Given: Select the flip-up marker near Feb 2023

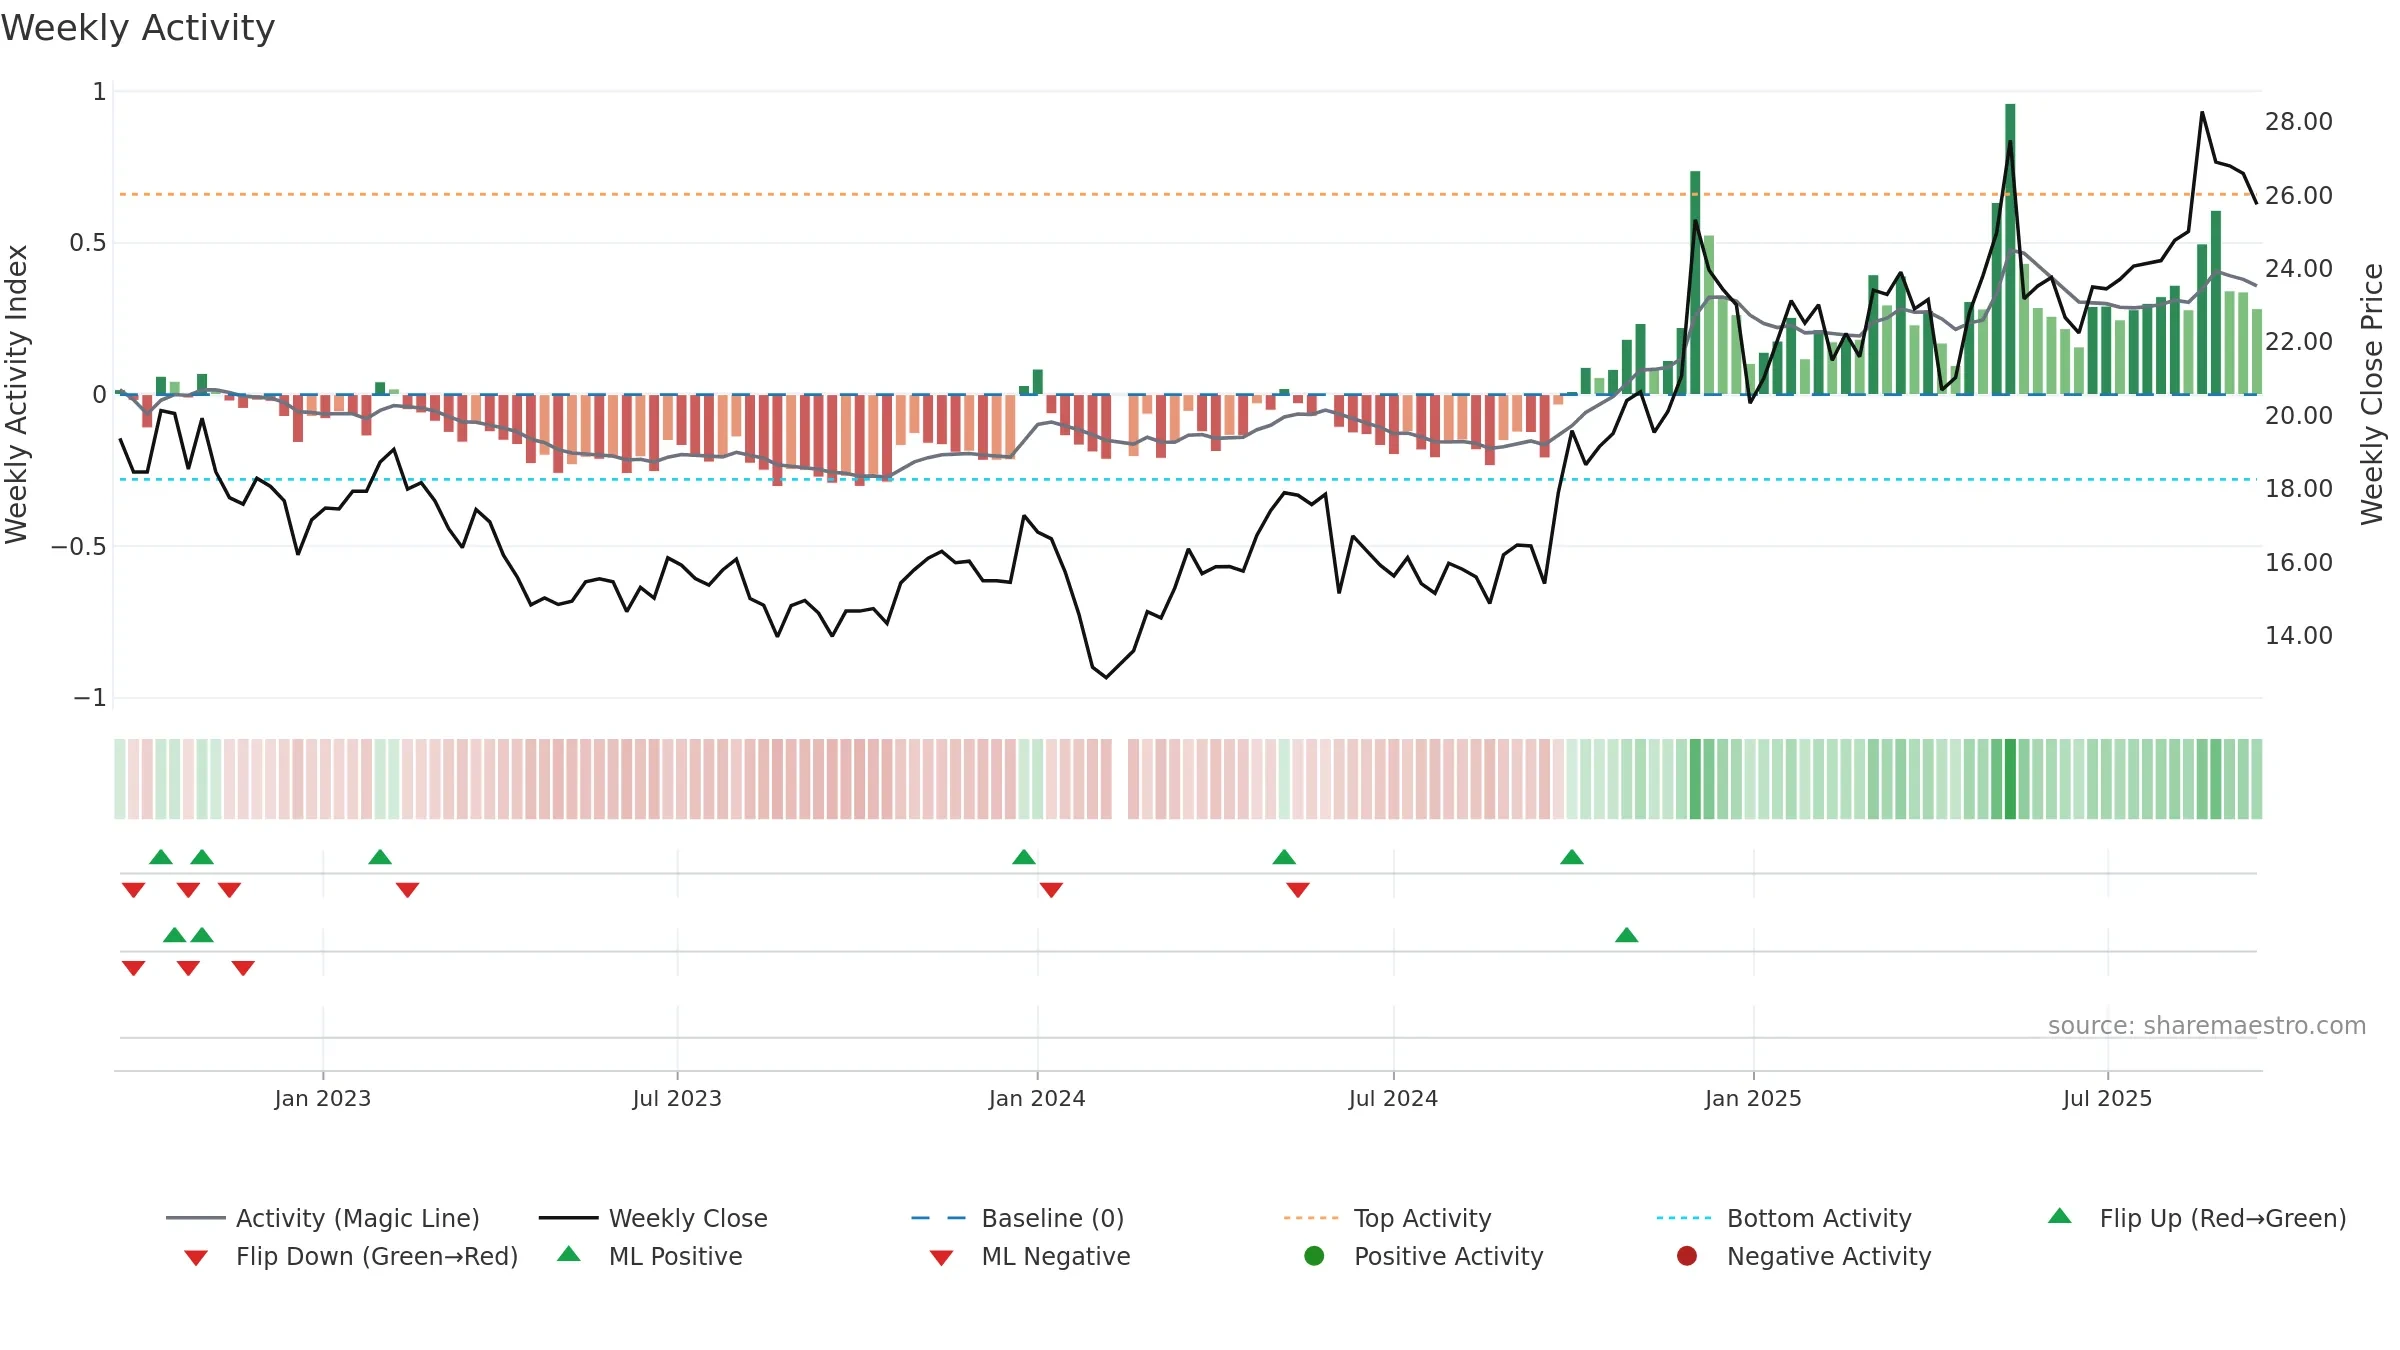Looking at the screenshot, I should (x=380, y=857).
